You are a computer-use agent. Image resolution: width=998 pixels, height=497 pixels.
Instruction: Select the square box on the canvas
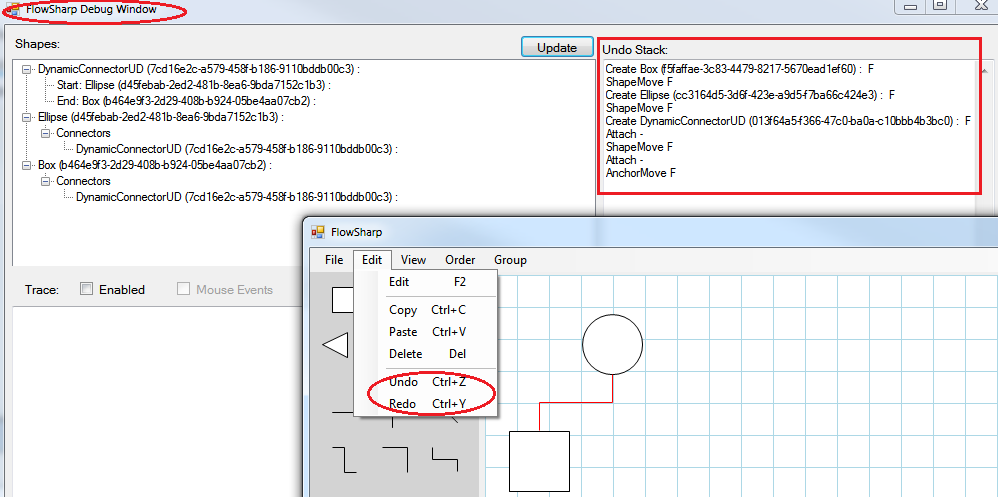point(539,461)
